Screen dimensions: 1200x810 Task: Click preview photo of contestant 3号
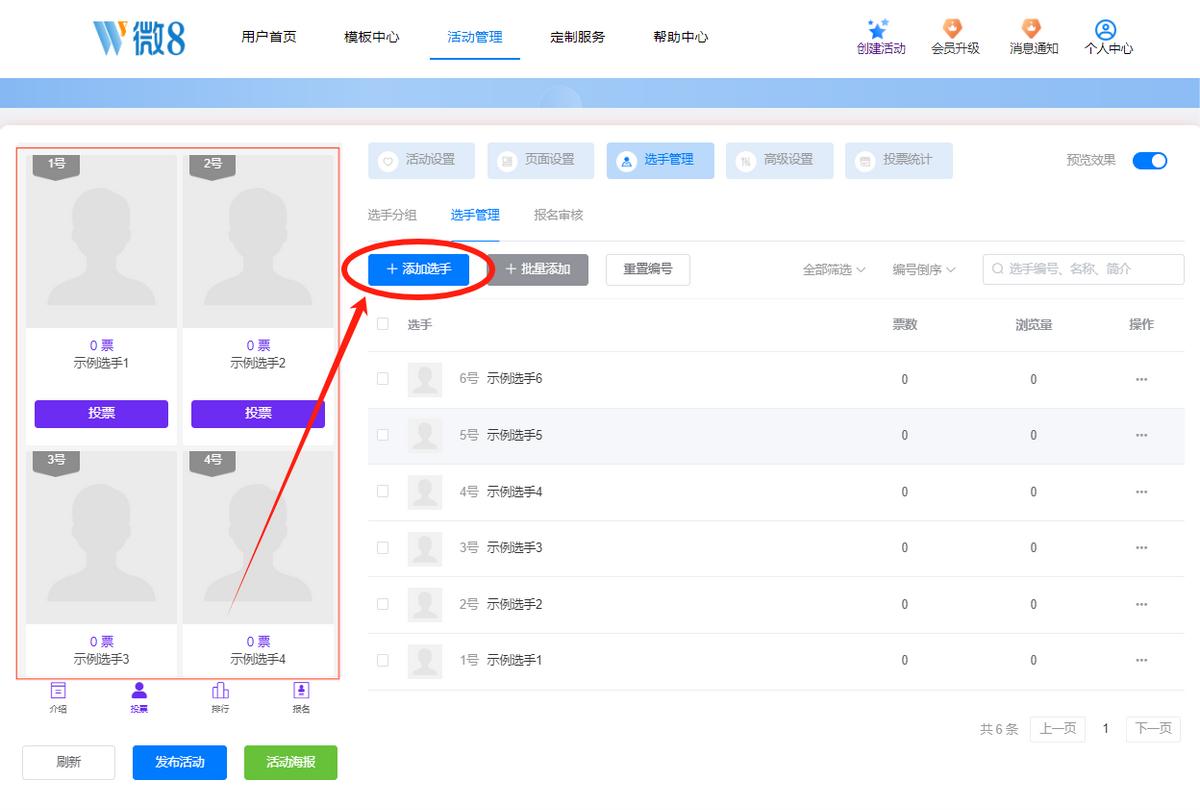pos(101,537)
